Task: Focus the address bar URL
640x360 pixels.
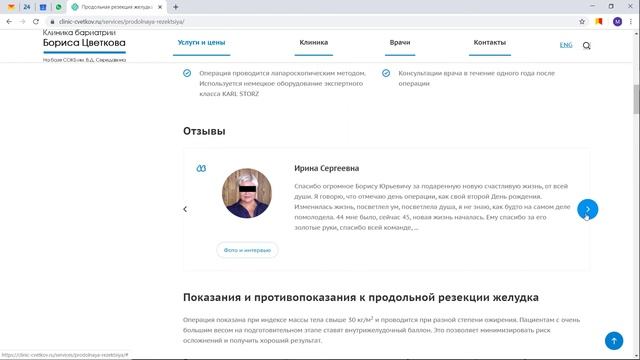Action: pyautogui.click(x=121, y=22)
